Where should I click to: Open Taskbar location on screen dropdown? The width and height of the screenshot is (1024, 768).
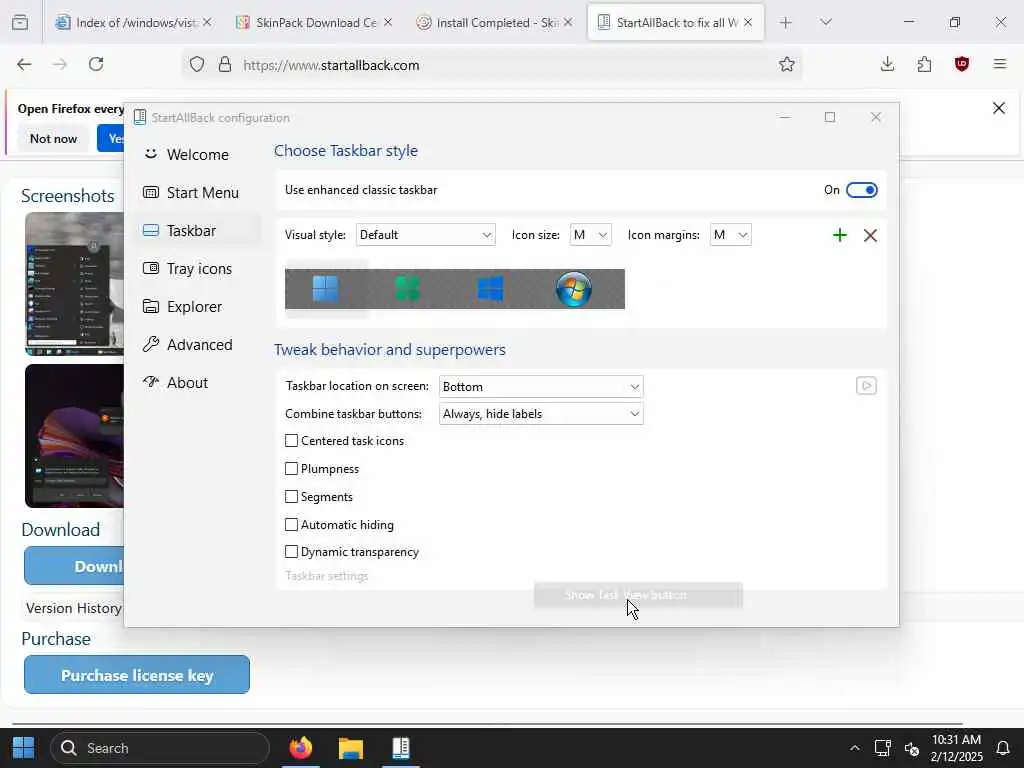pyautogui.click(x=541, y=386)
